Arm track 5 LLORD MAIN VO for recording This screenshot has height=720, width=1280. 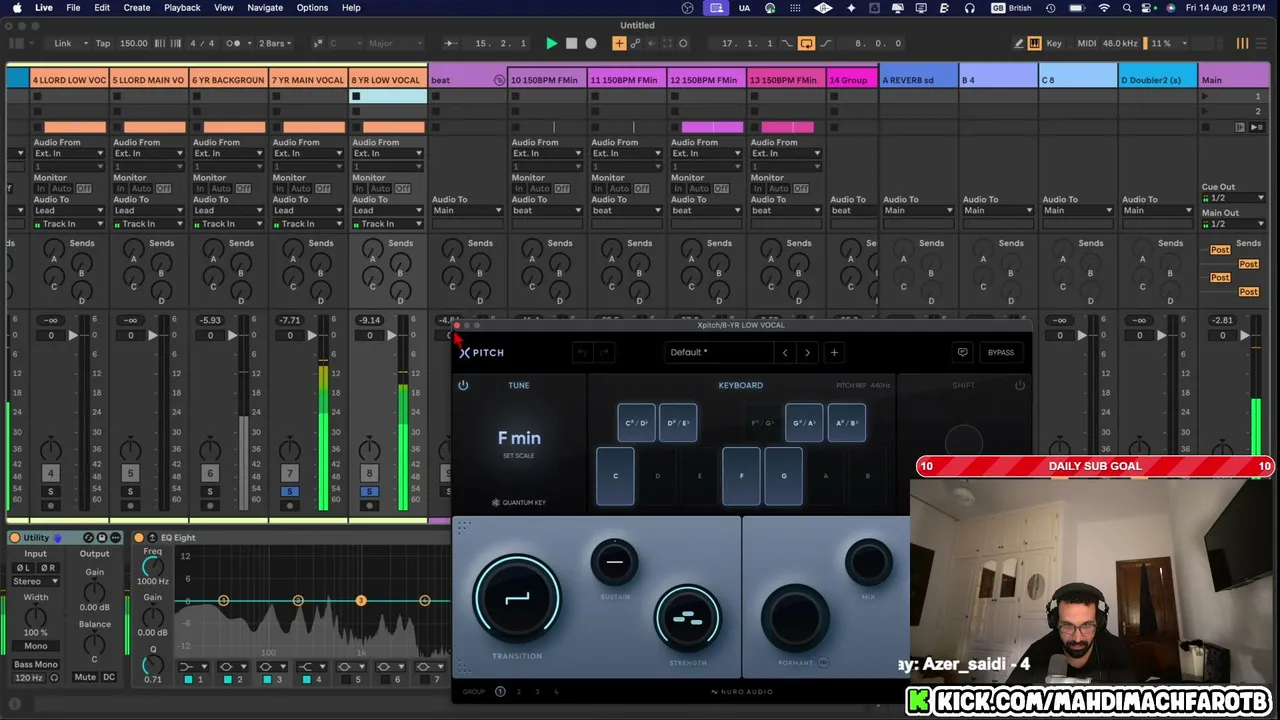pyautogui.click(x=130, y=505)
